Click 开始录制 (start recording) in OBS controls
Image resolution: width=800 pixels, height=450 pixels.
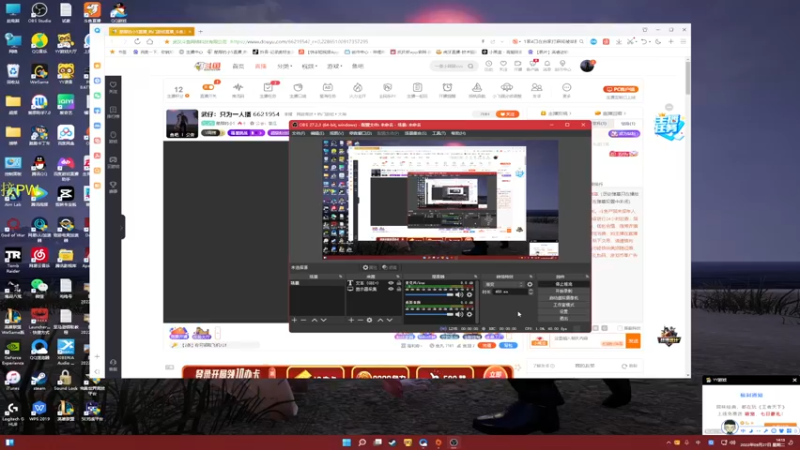563,291
